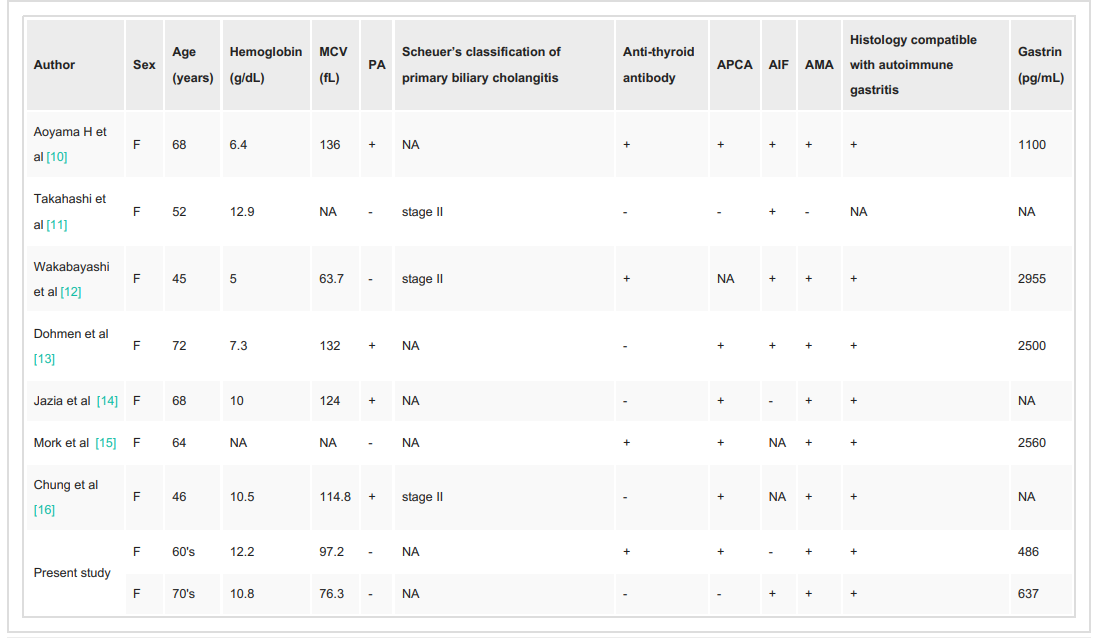Viewport: 1098px width, 638px height.
Task: Select the Hemoglobin (g/dL) column header
Action: tap(265, 65)
